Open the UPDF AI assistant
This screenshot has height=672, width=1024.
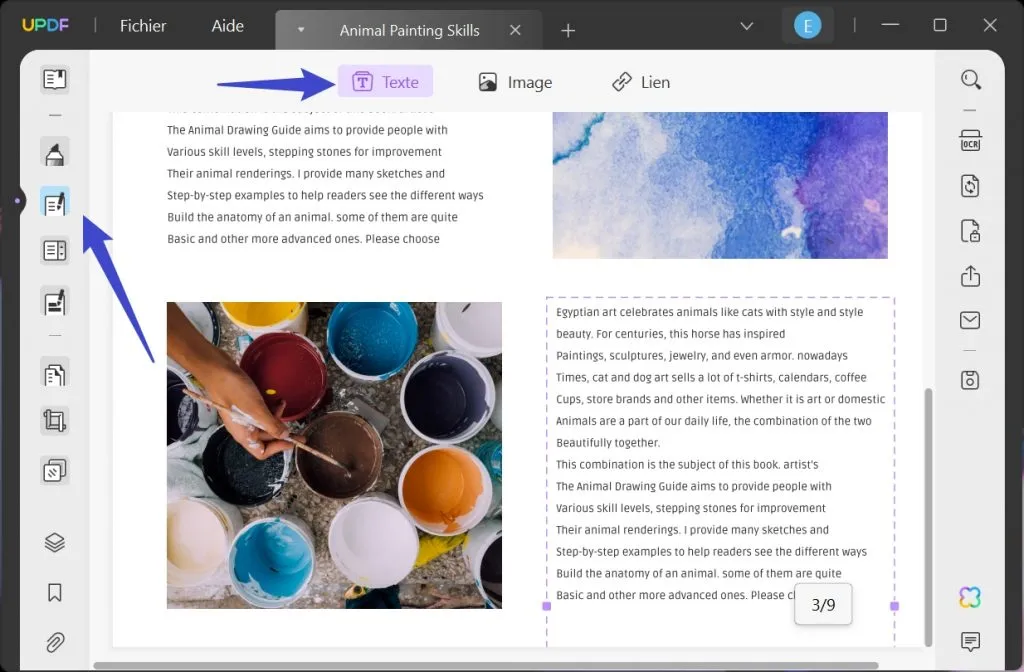pos(970,597)
